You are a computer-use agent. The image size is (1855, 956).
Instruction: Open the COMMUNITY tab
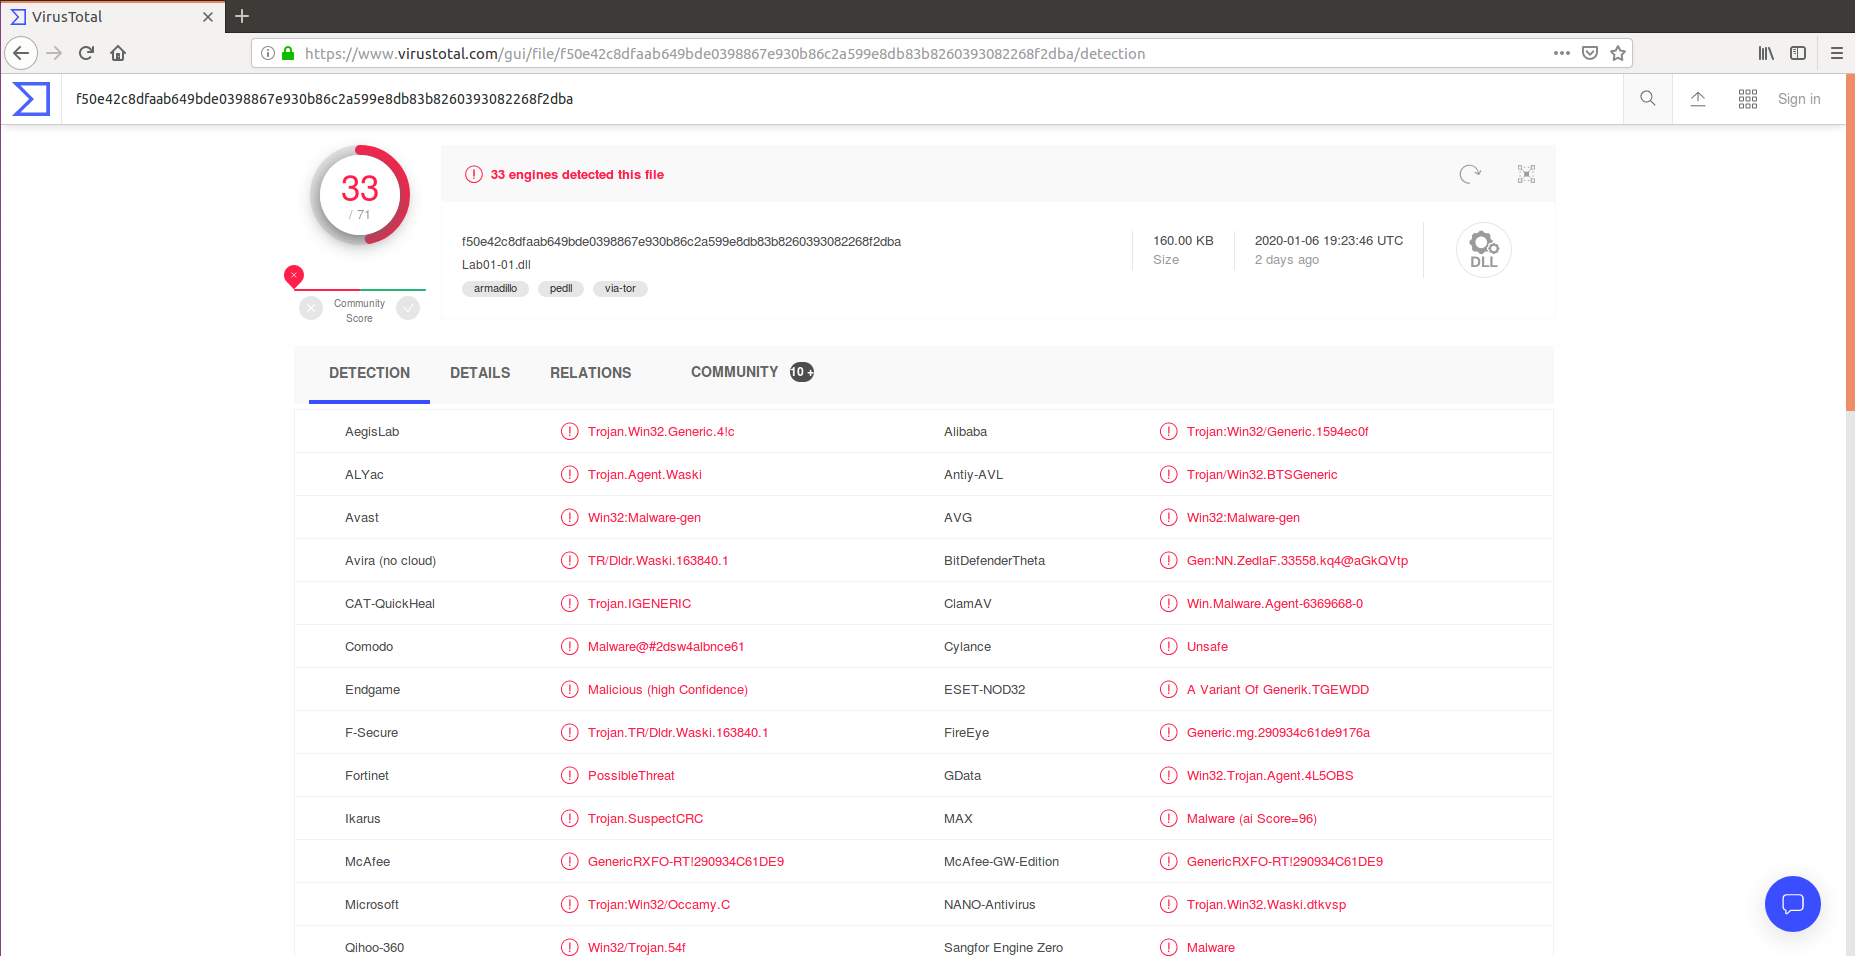click(x=752, y=372)
